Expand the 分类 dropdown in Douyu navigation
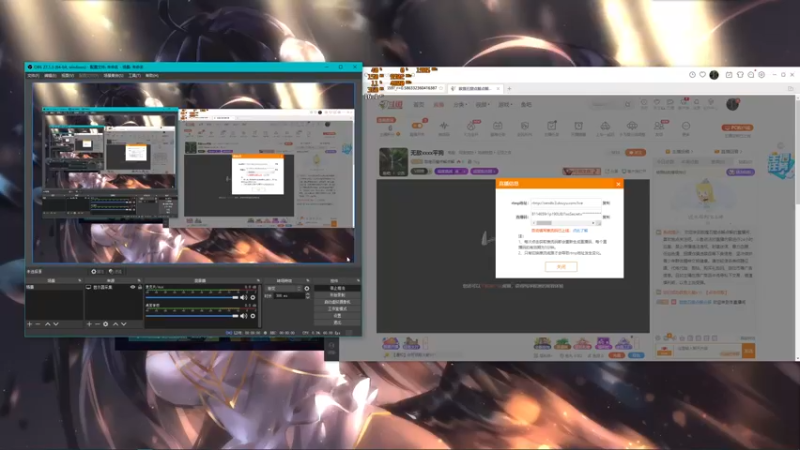 459,105
